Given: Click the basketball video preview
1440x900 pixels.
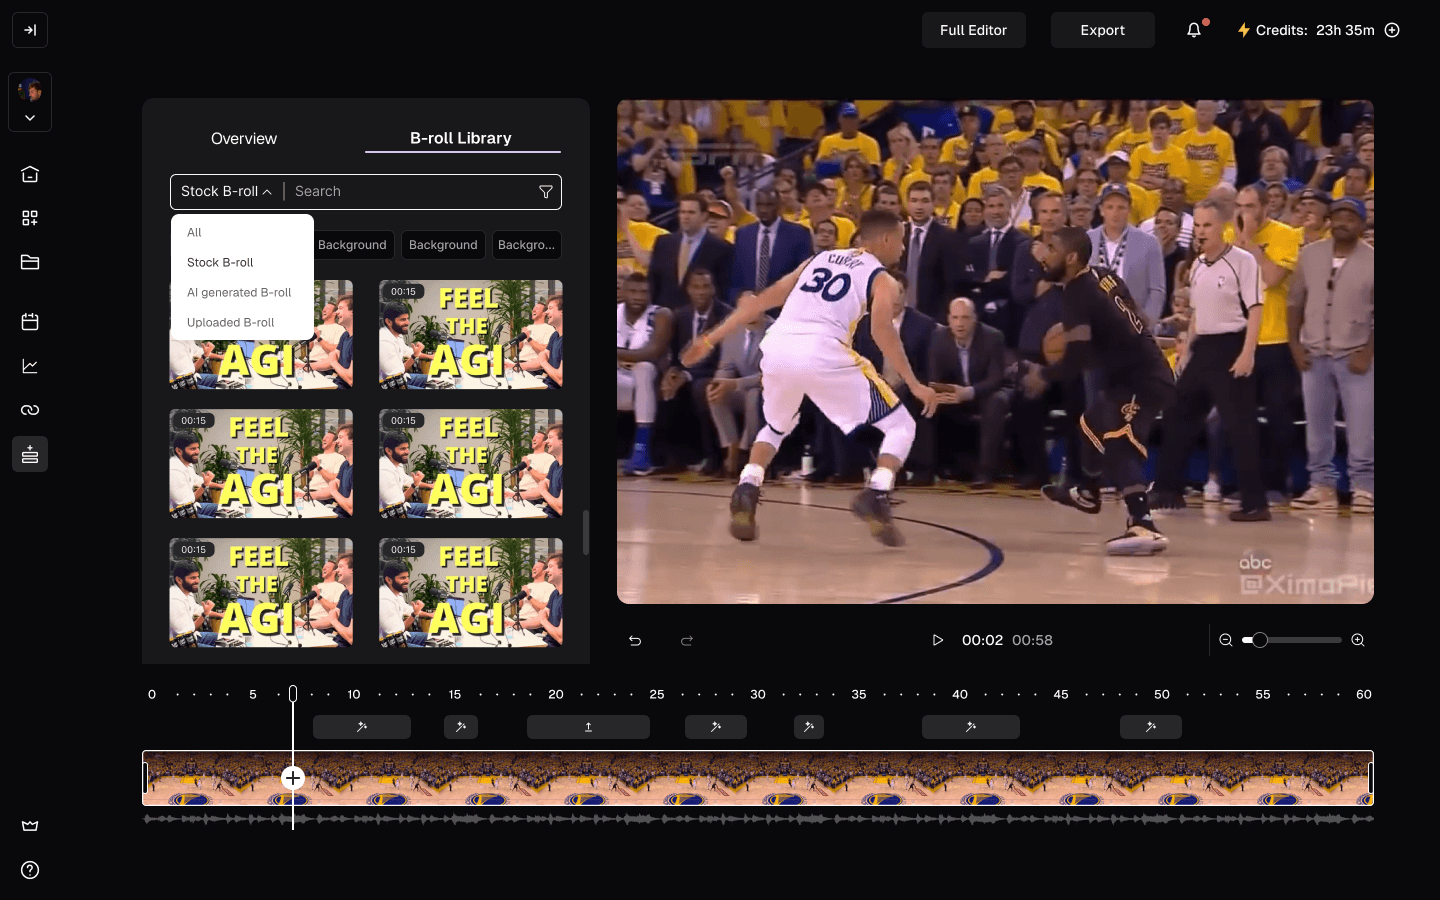Looking at the screenshot, I should click(995, 351).
